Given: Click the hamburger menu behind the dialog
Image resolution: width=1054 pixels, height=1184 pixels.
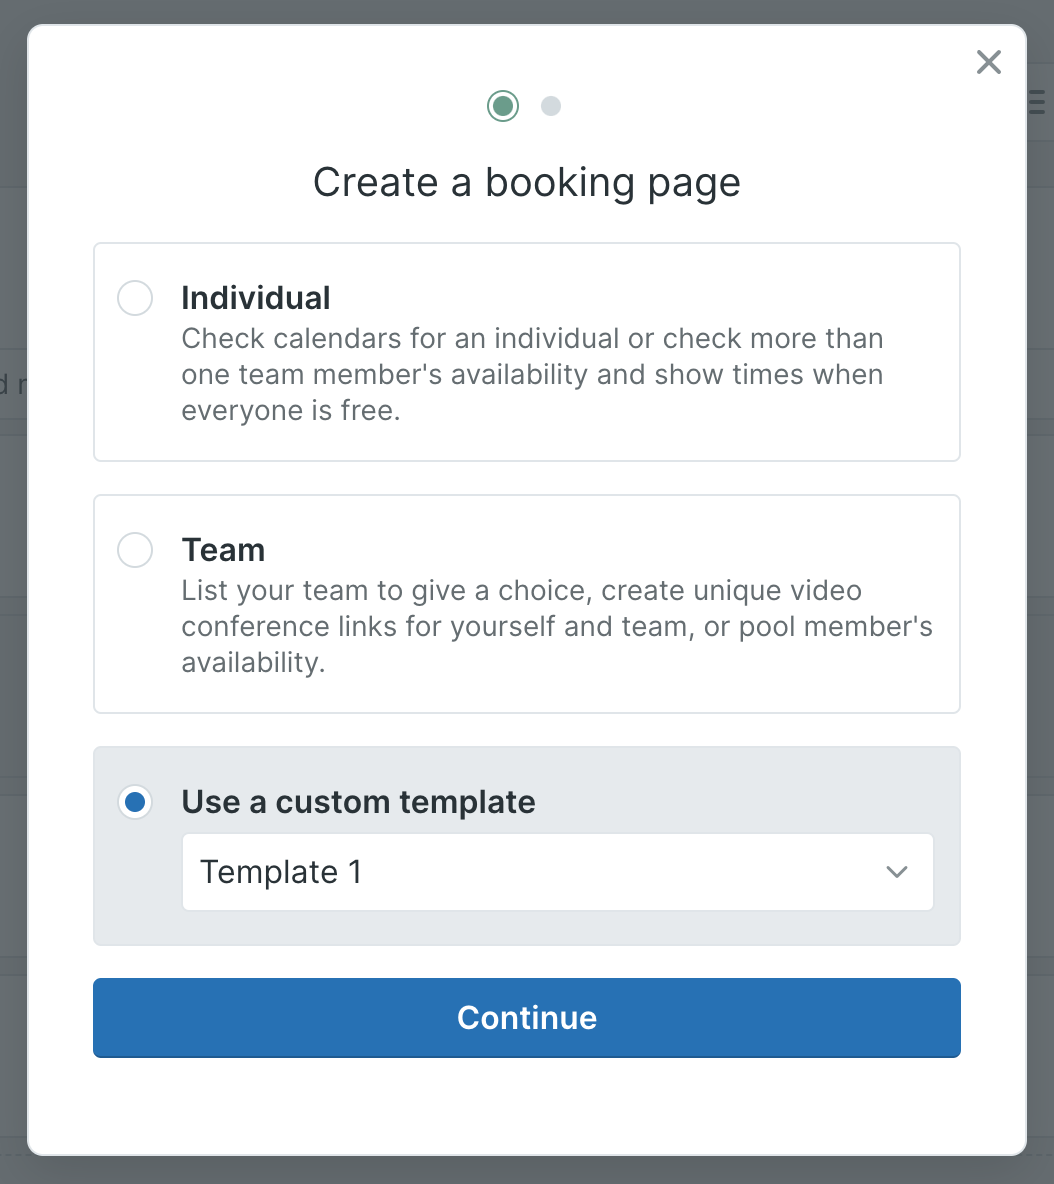Looking at the screenshot, I should pos(1038,100).
